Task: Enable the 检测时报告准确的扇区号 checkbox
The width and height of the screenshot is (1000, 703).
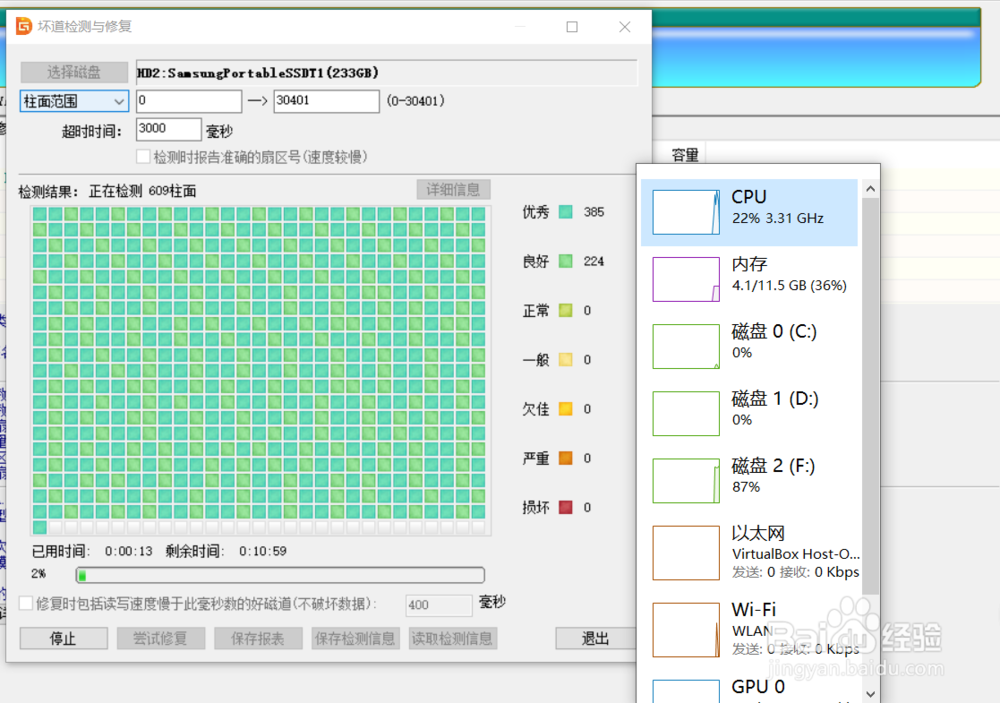Action: (x=141, y=156)
